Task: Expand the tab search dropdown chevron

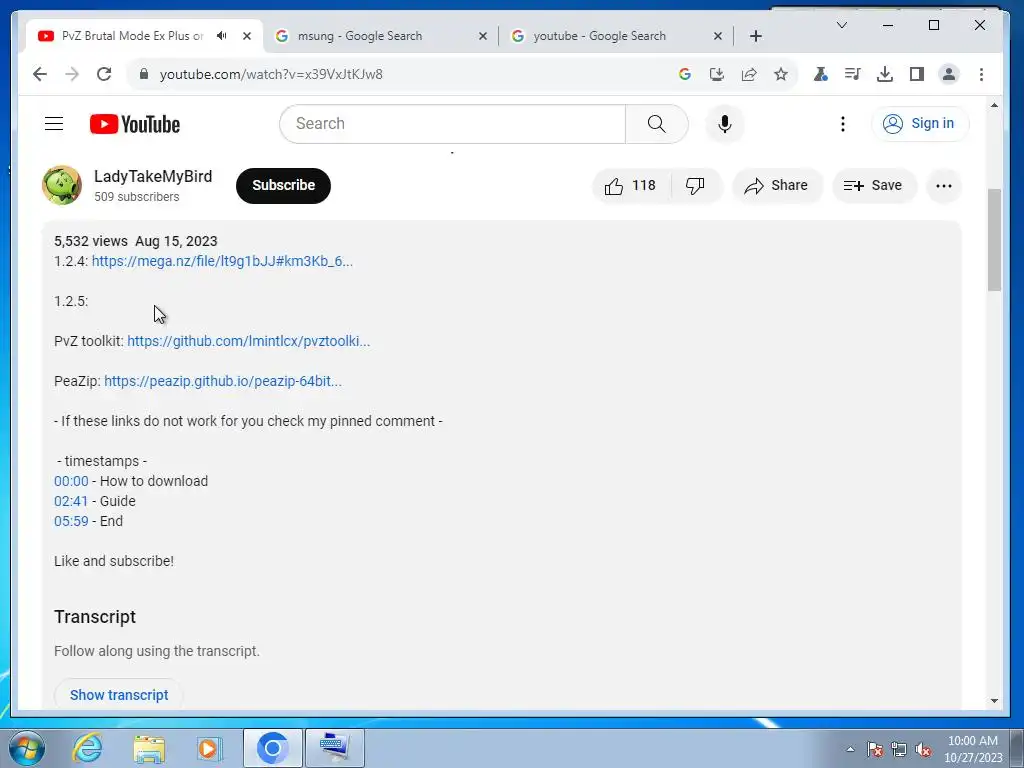Action: 842,25
